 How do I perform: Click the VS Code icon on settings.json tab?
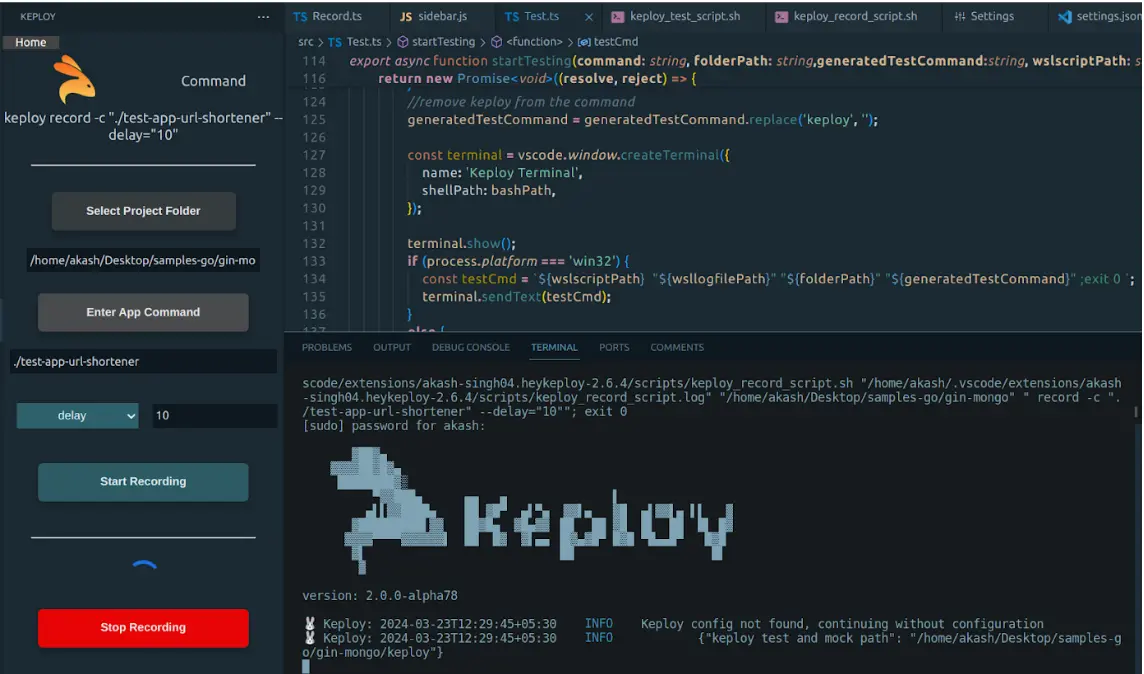1064,17
